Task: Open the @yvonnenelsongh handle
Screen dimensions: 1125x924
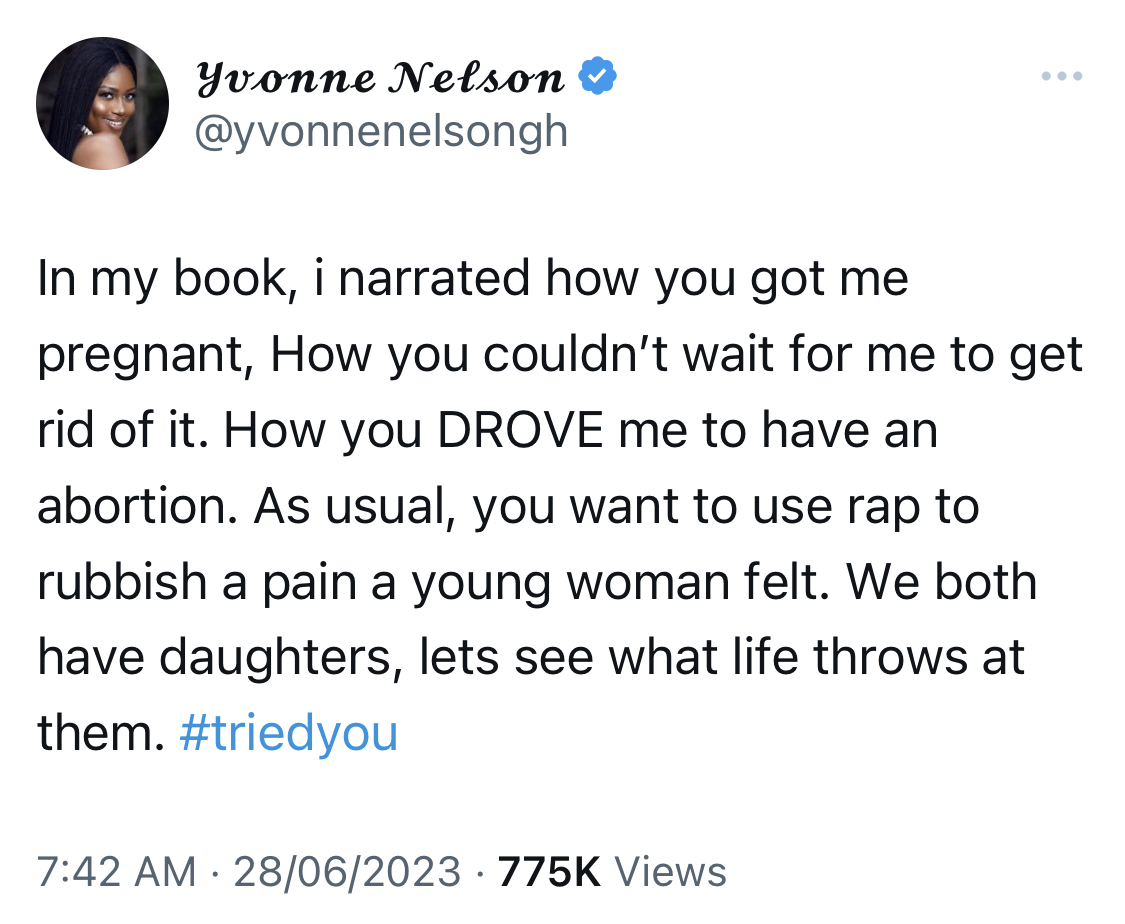Action: (381, 131)
